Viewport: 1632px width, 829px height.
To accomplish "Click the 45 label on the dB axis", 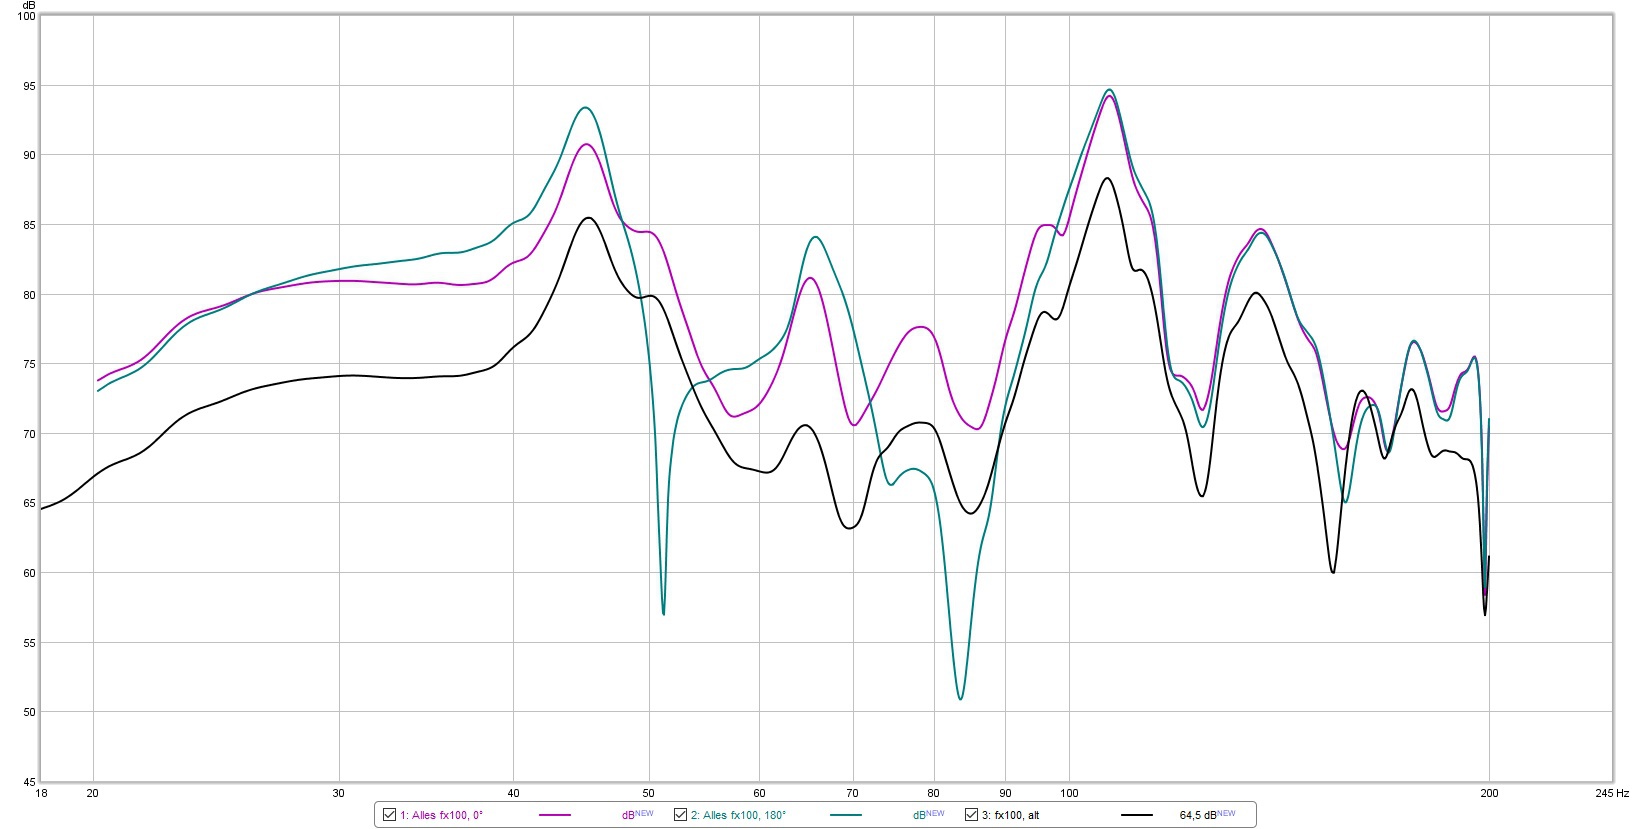I will point(28,781).
